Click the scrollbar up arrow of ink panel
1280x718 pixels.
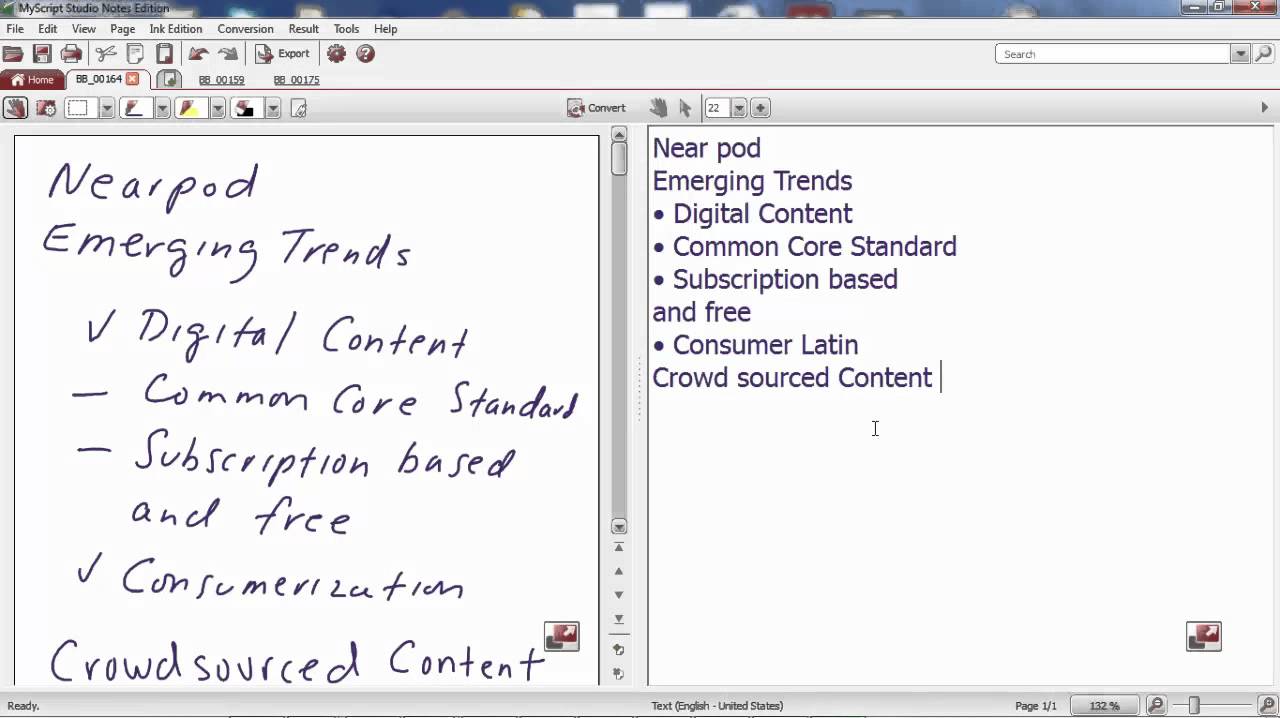pyautogui.click(x=619, y=135)
